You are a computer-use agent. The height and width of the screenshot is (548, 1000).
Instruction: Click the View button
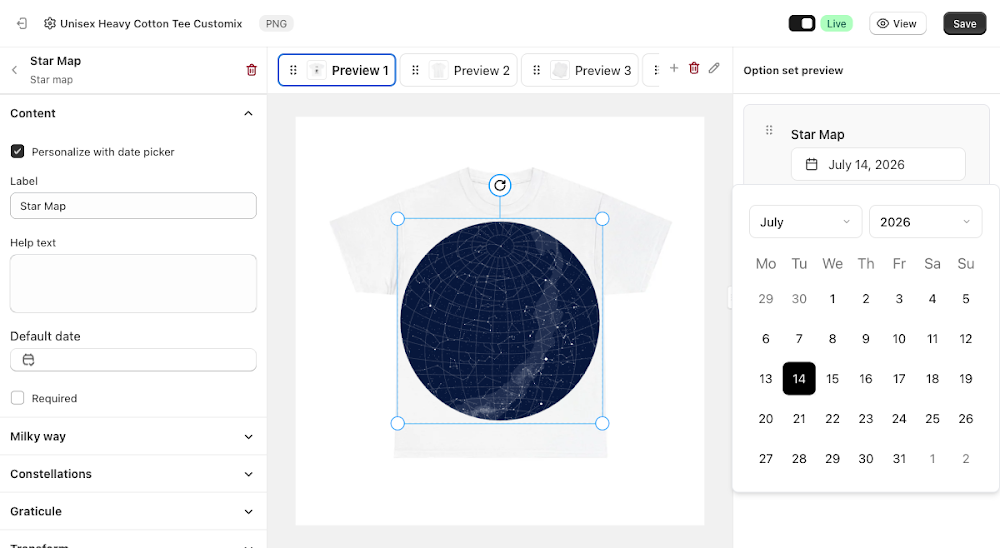click(897, 24)
